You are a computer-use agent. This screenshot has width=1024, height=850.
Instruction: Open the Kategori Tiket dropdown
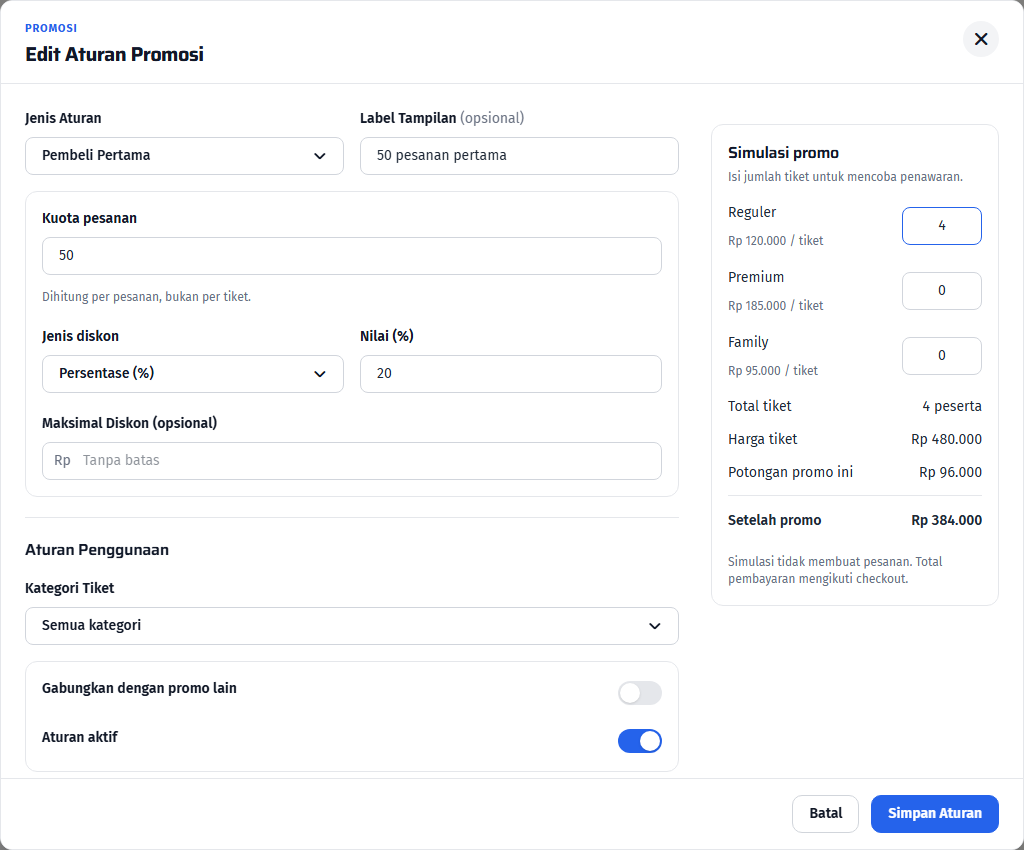click(x=351, y=626)
